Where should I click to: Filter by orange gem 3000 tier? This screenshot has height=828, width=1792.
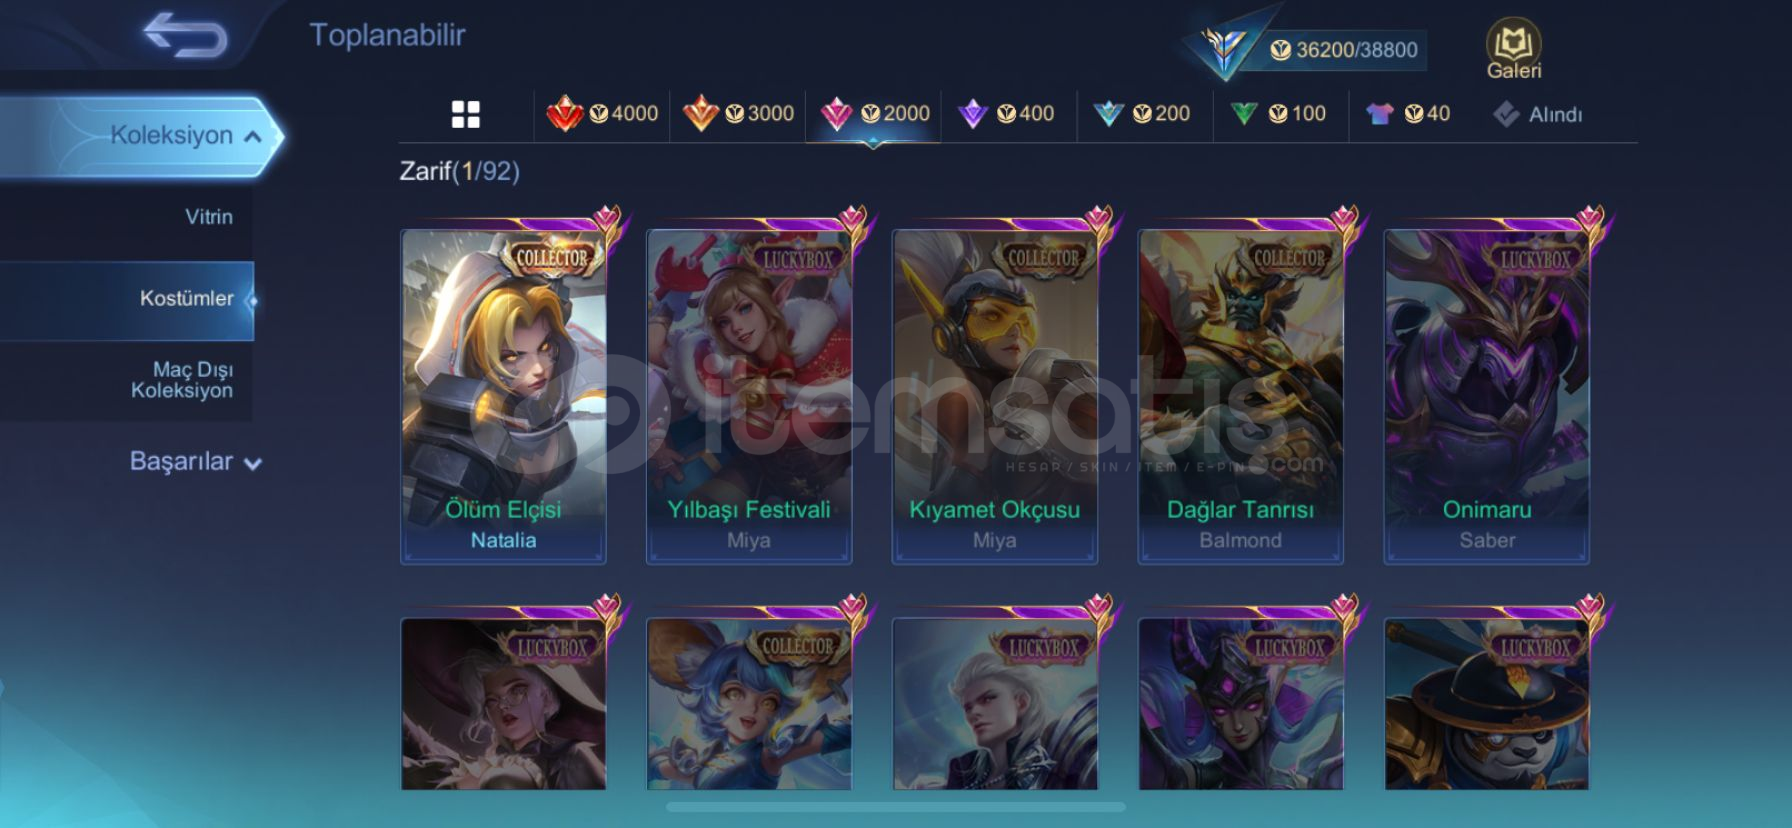pyautogui.click(x=738, y=114)
